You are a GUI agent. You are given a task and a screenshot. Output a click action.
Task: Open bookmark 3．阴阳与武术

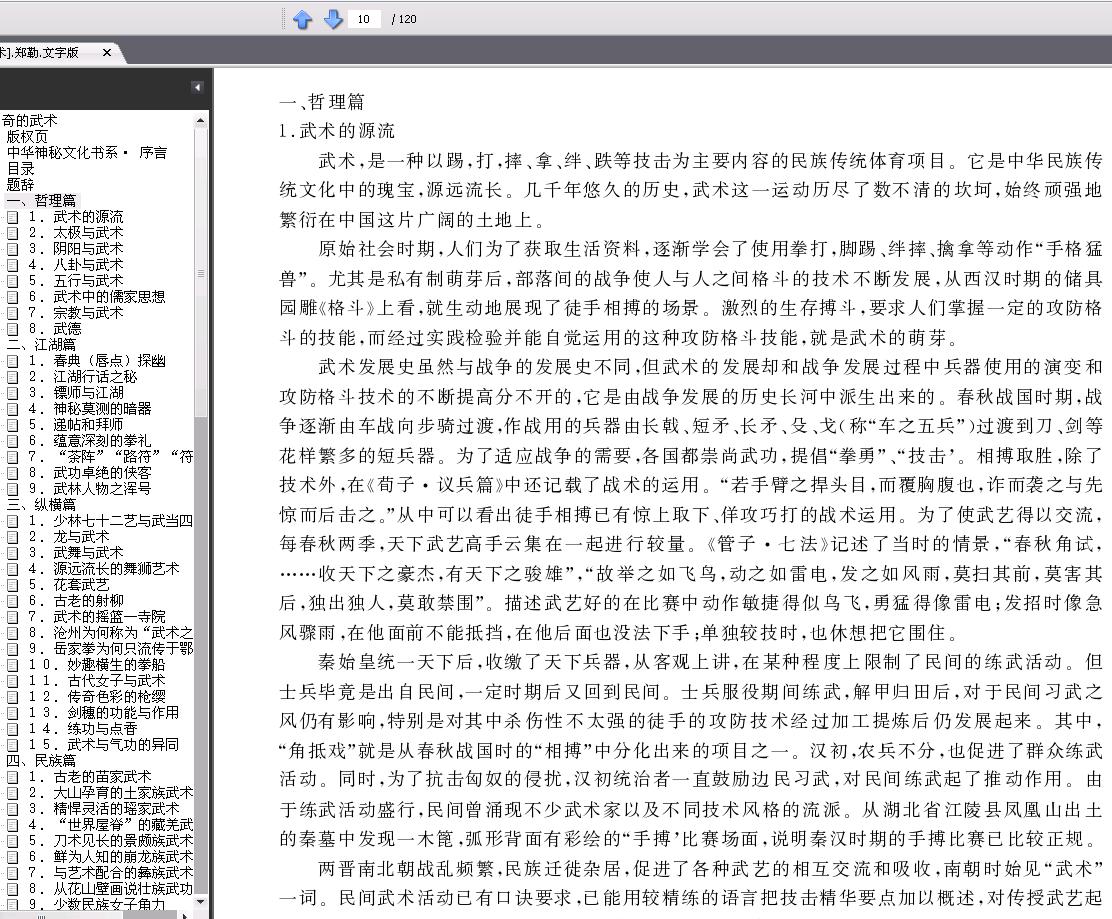click(x=76, y=249)
